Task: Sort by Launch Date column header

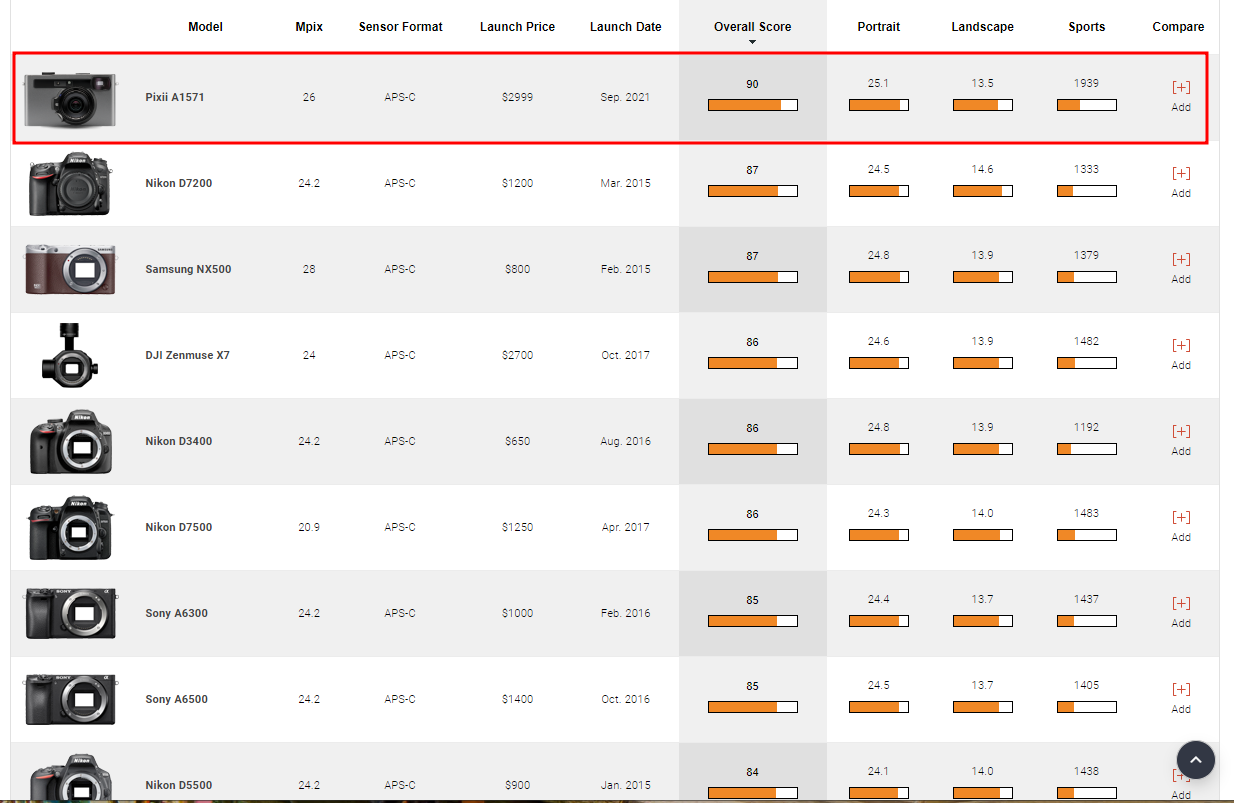Action: [625, 27]
